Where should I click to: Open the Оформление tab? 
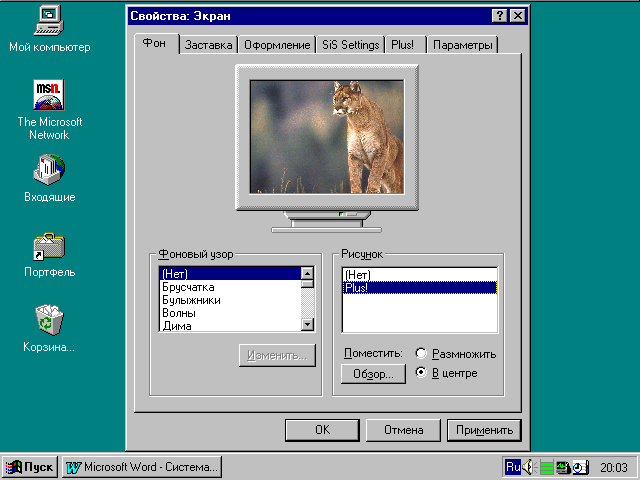277,44
